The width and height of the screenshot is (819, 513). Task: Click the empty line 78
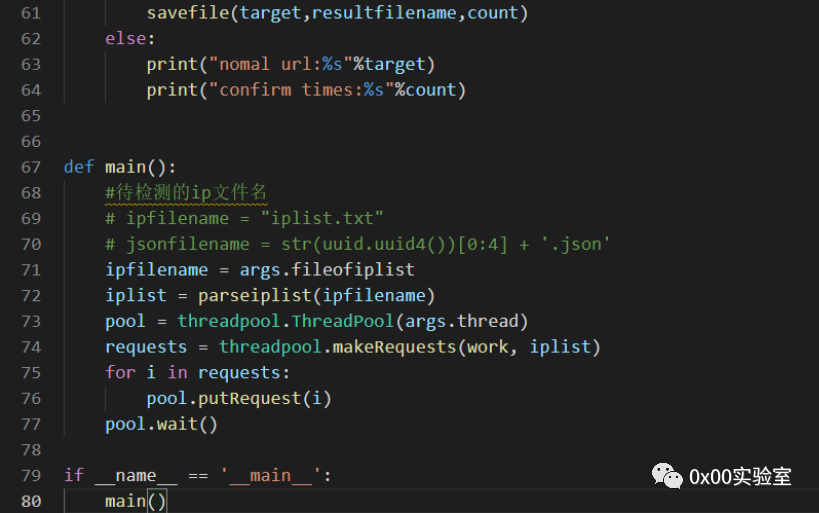coord(439,450)
